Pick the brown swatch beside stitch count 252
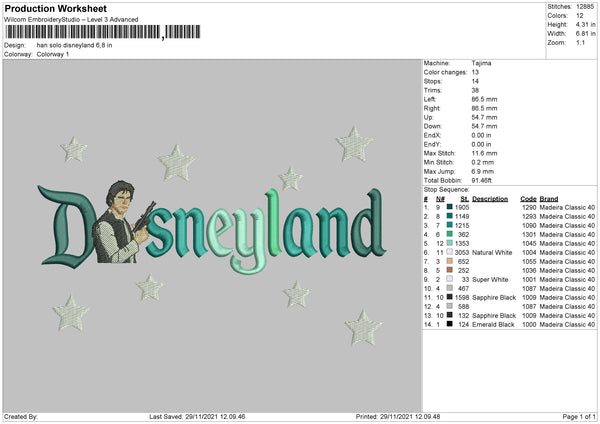Viewport: 600px width, 424px height. 450,270
